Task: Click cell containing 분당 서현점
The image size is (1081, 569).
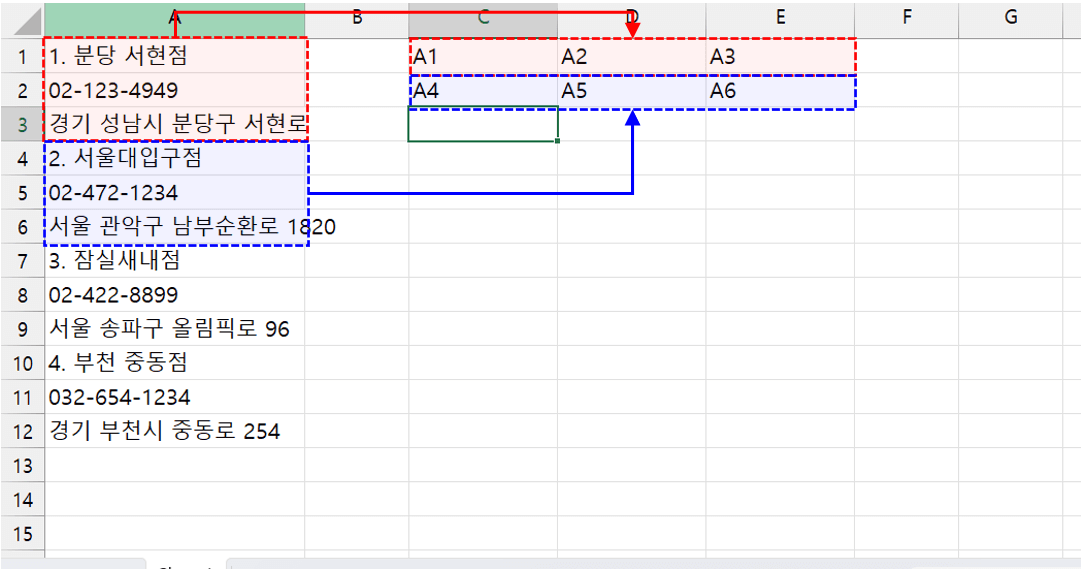Action: click(174, 57)
